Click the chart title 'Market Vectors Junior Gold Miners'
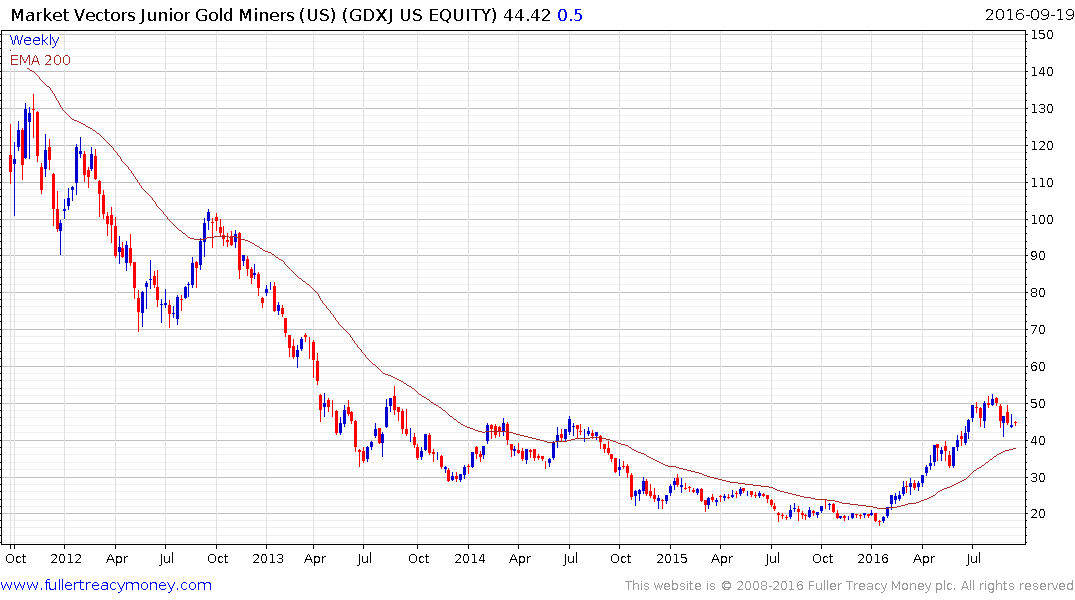The image size is (1075, 600). [152, 15]
